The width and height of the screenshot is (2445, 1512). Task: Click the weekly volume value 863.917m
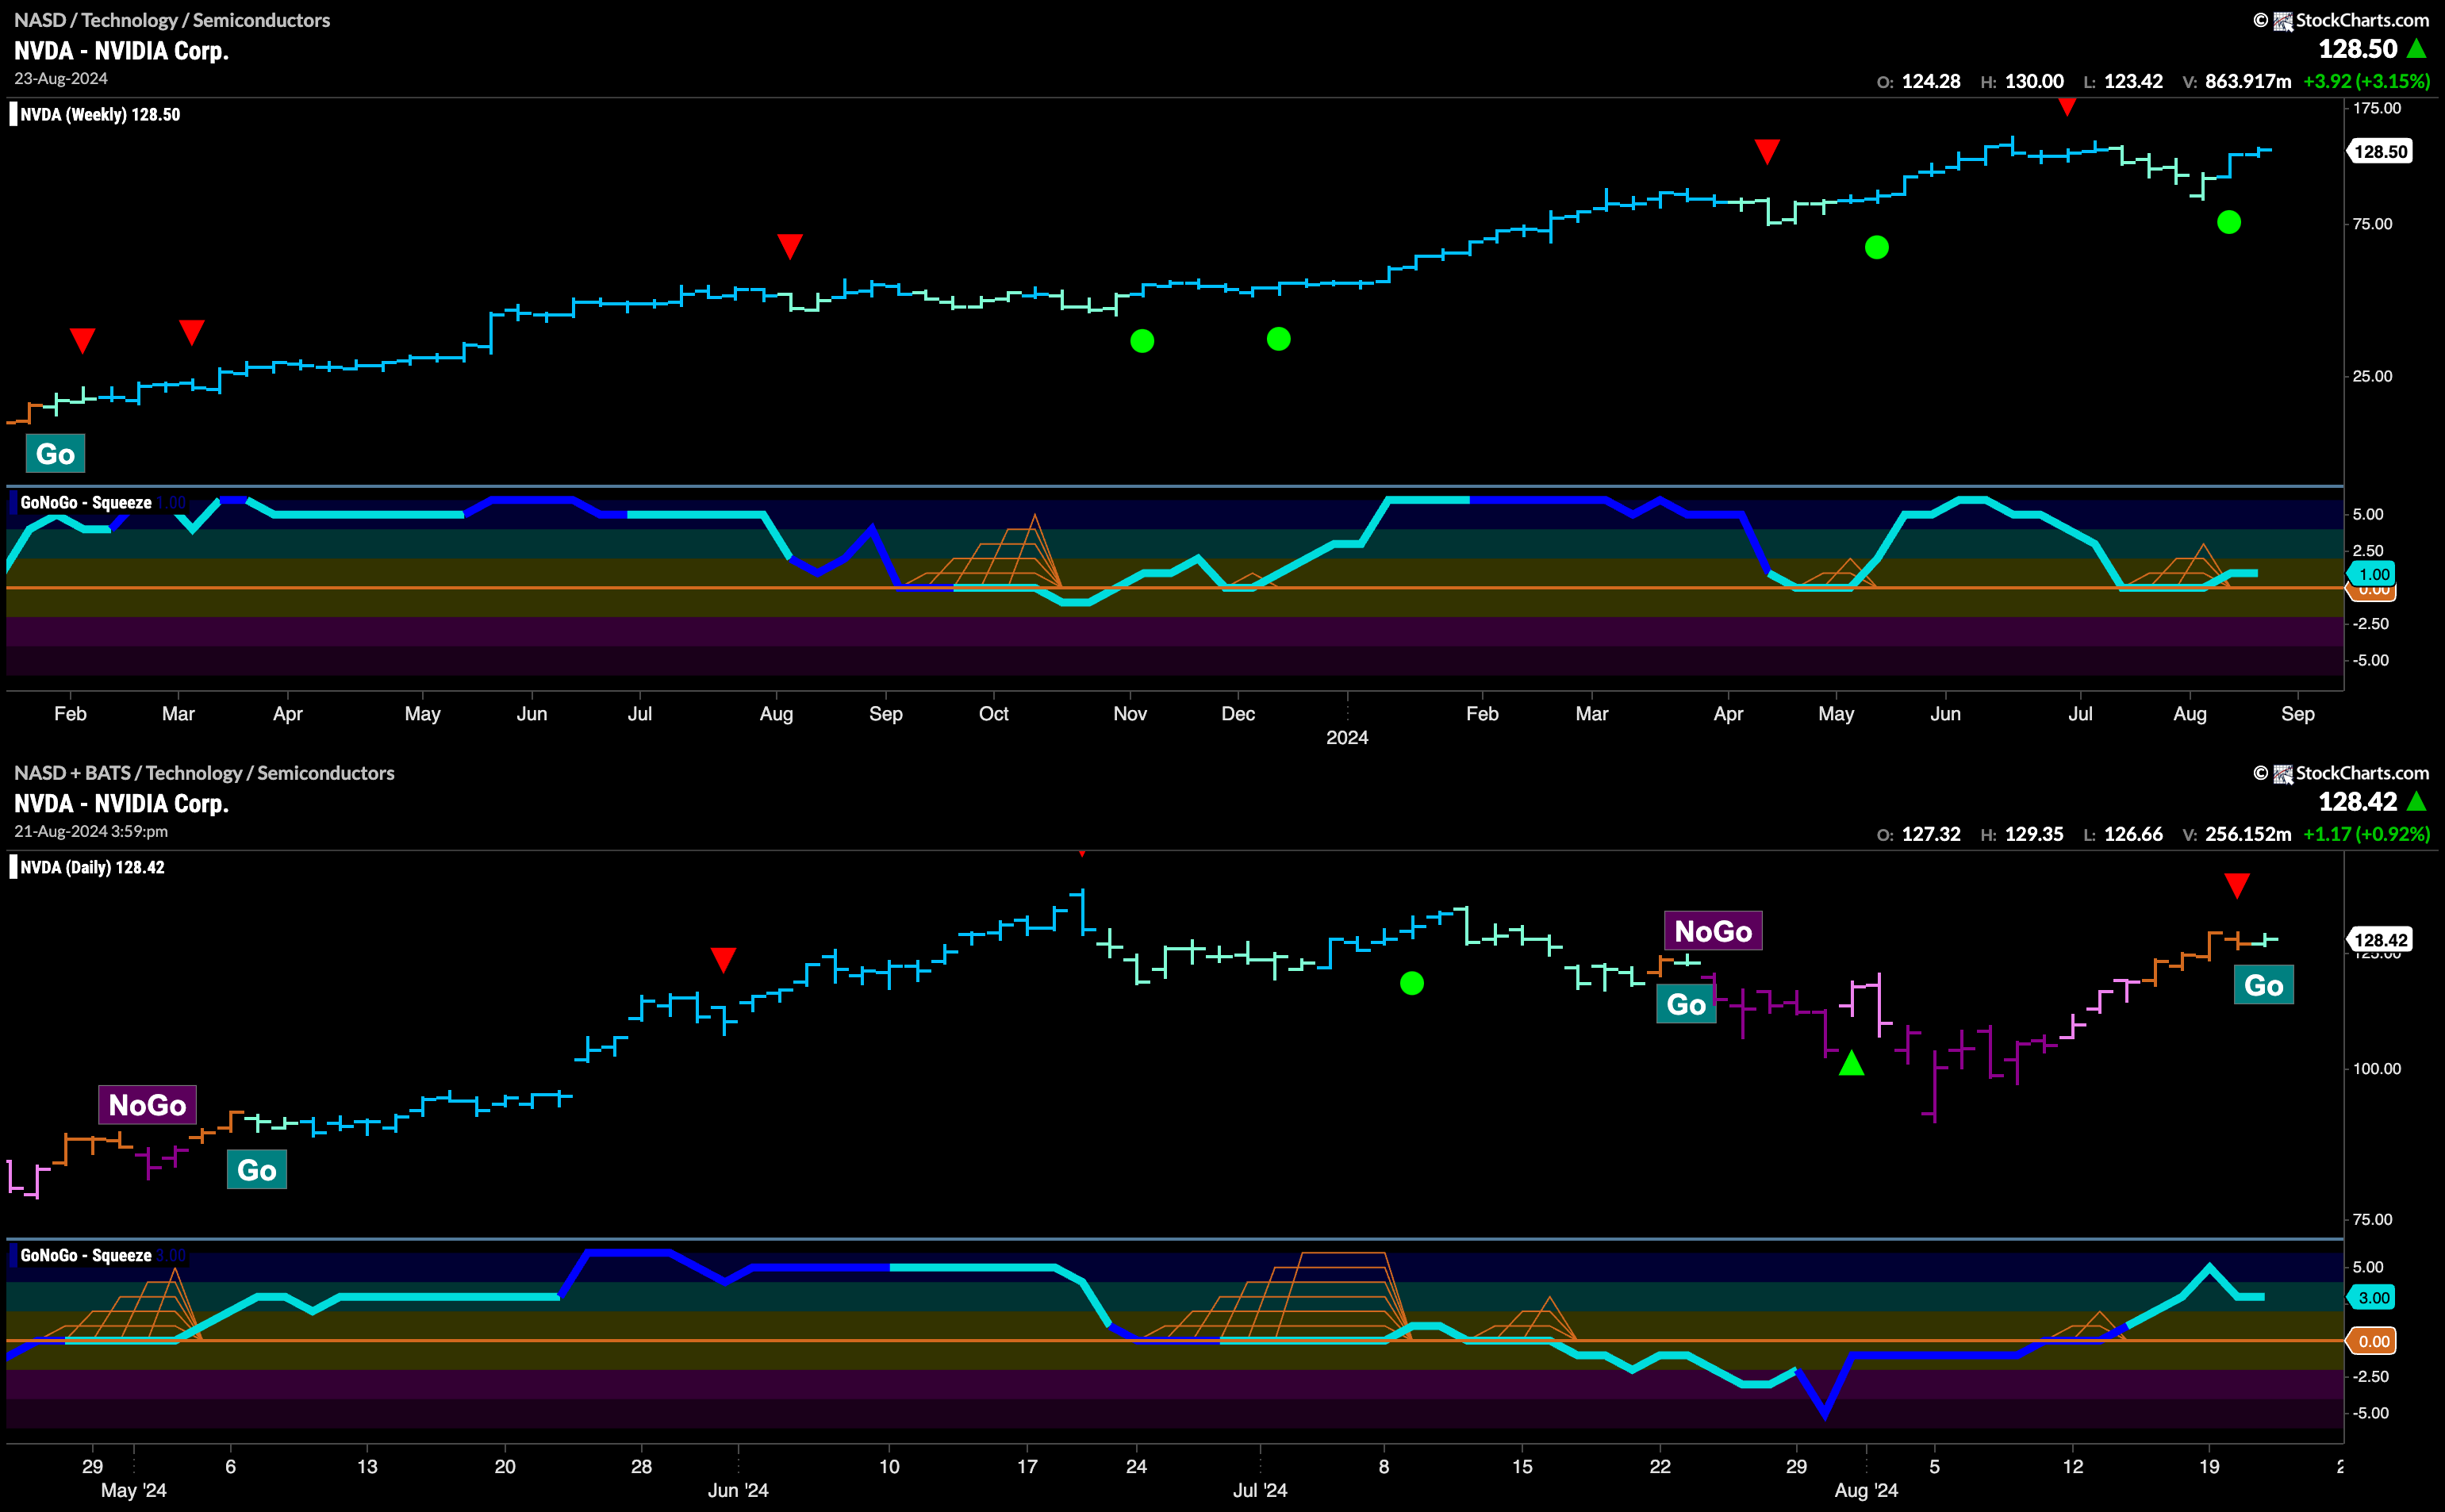tap(2247, 81)
